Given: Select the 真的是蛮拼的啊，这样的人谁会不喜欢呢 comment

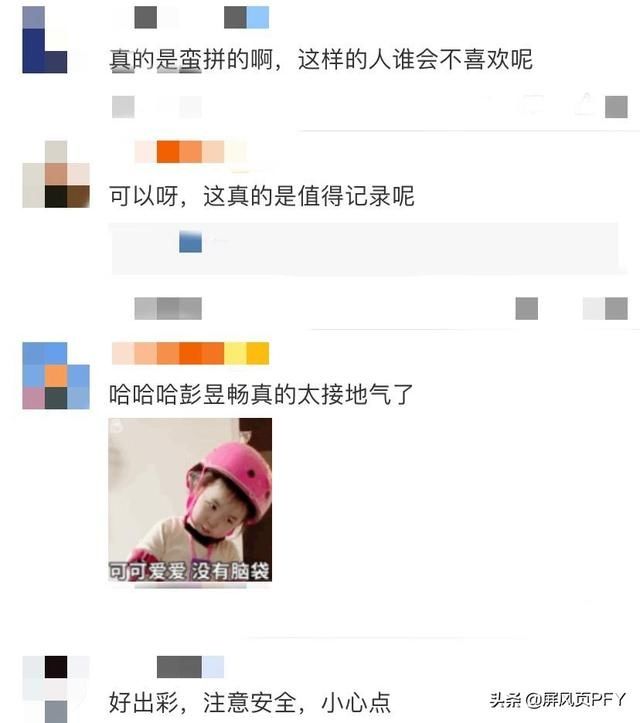Looking at the screenshot, I should point(321,60).
